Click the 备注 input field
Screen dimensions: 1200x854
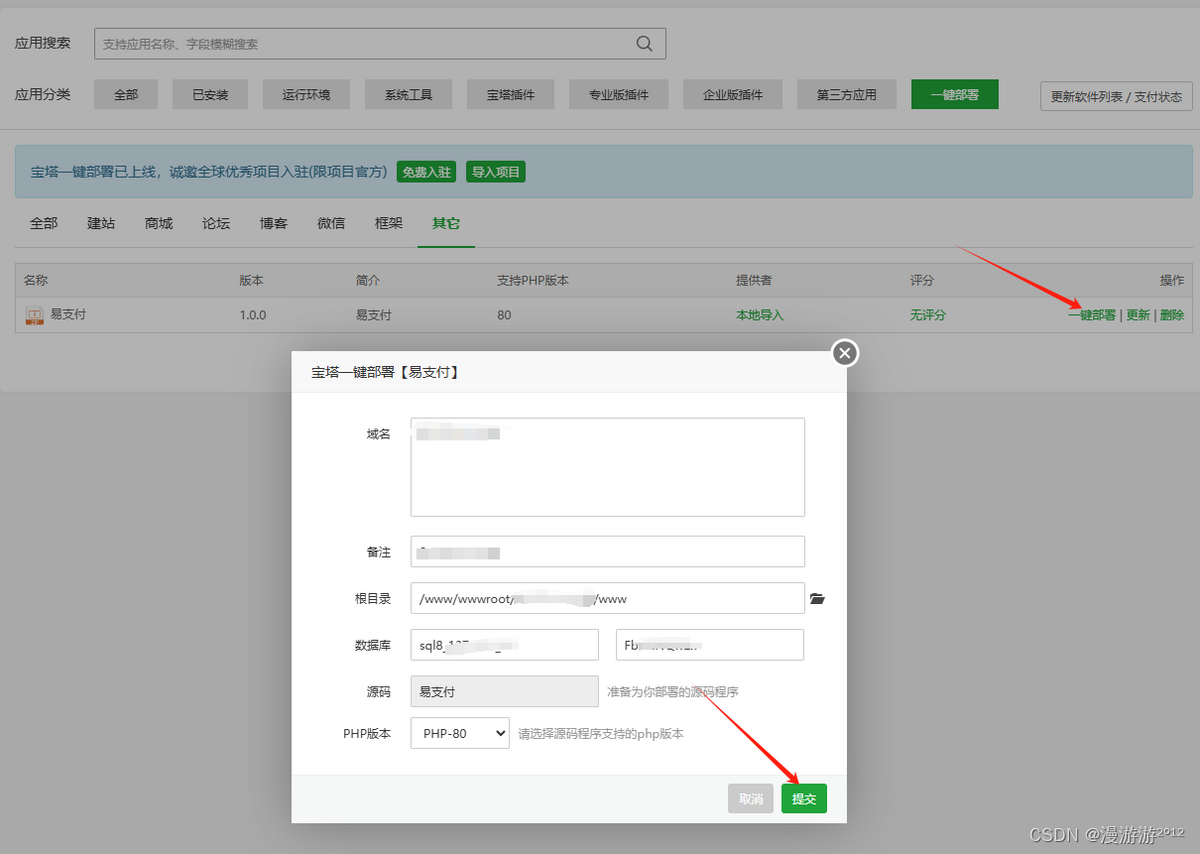click(608, 552)
